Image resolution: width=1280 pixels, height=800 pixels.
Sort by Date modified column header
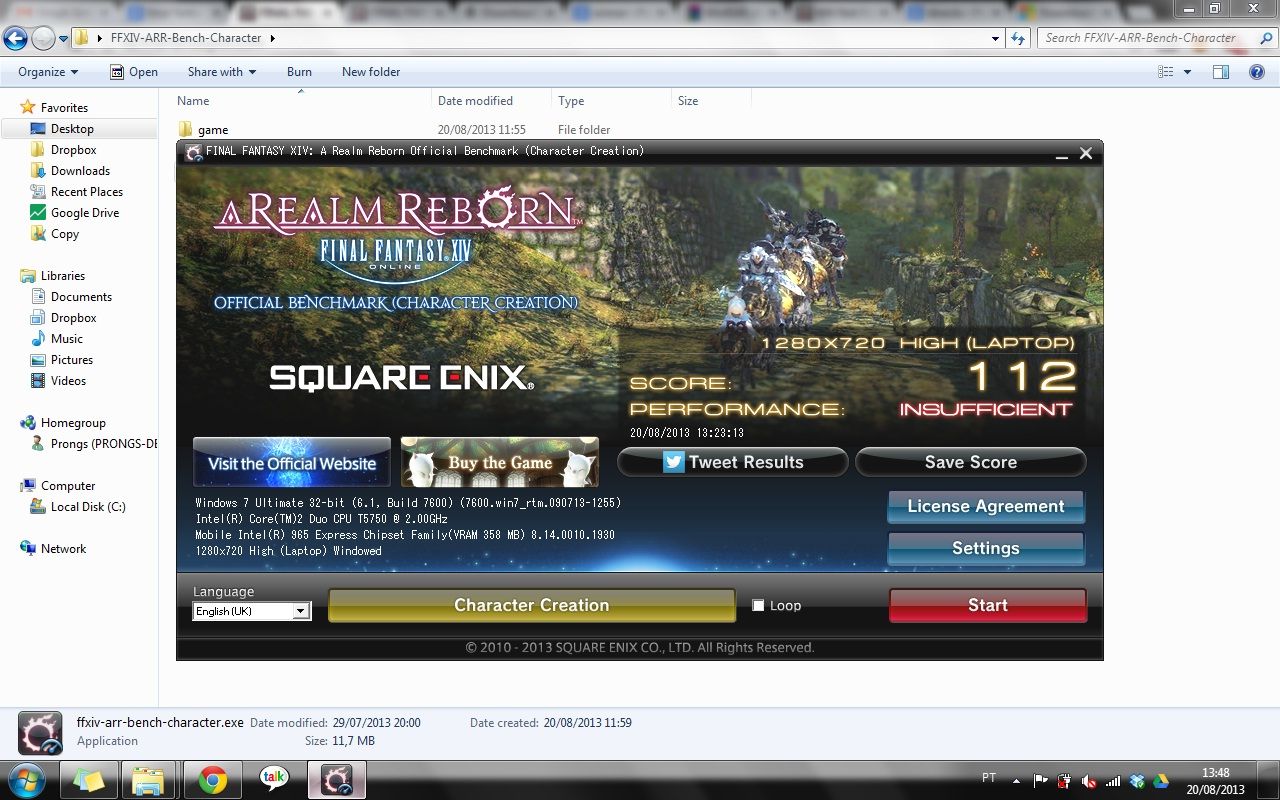(475, 100)
